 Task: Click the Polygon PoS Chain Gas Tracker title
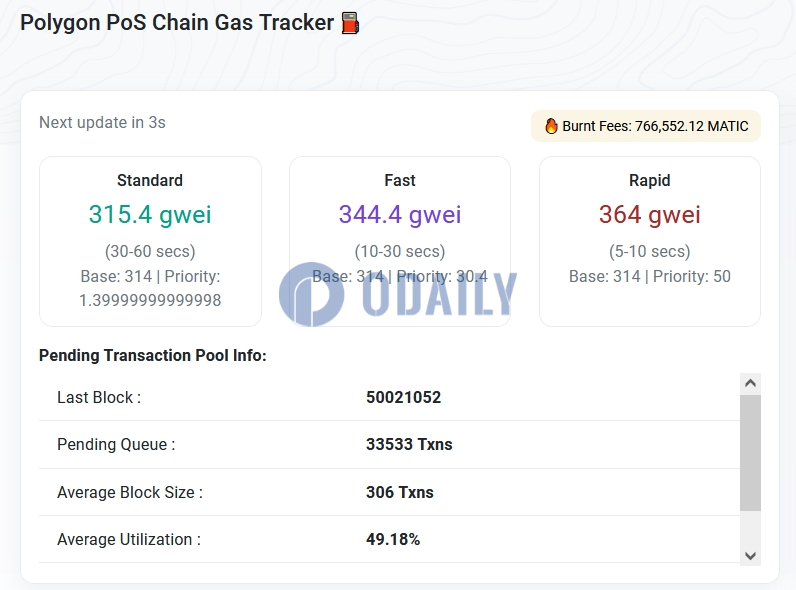point(177,23)
